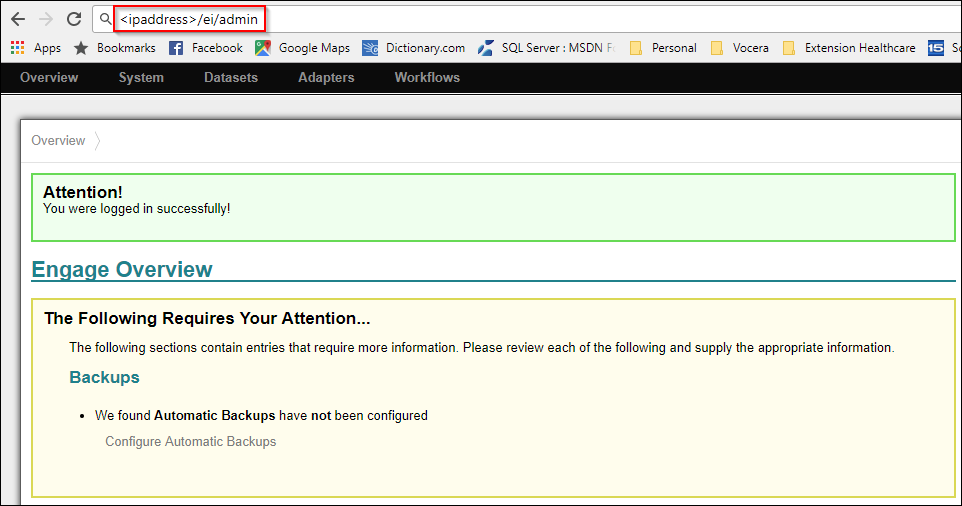
Task: Expand the Extension Healthcare bookmarks folder
Action: click(849, 48)
